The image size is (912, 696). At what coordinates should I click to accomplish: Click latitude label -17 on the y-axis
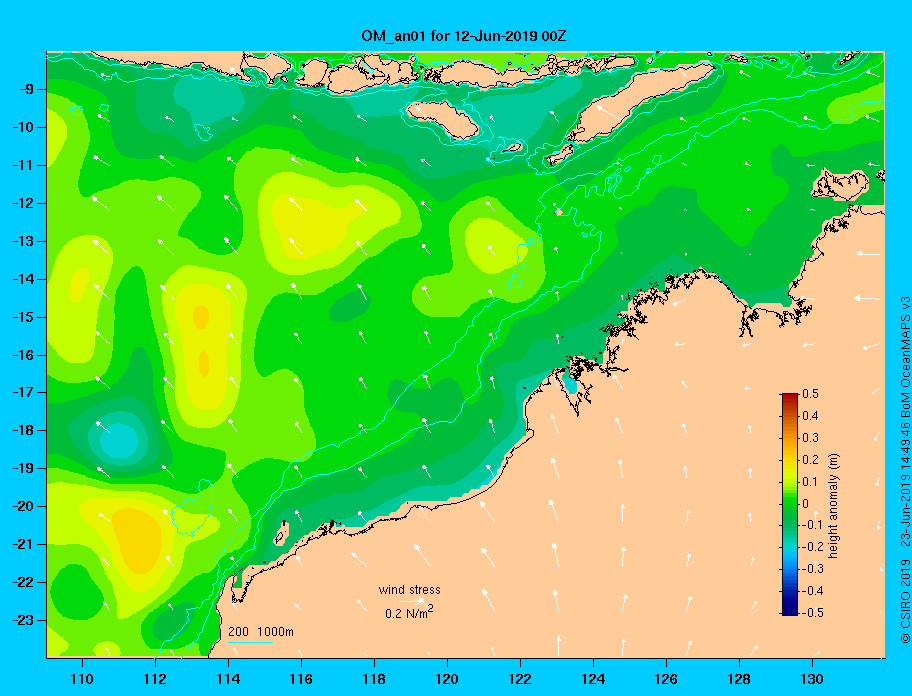(x=25, y=392)
